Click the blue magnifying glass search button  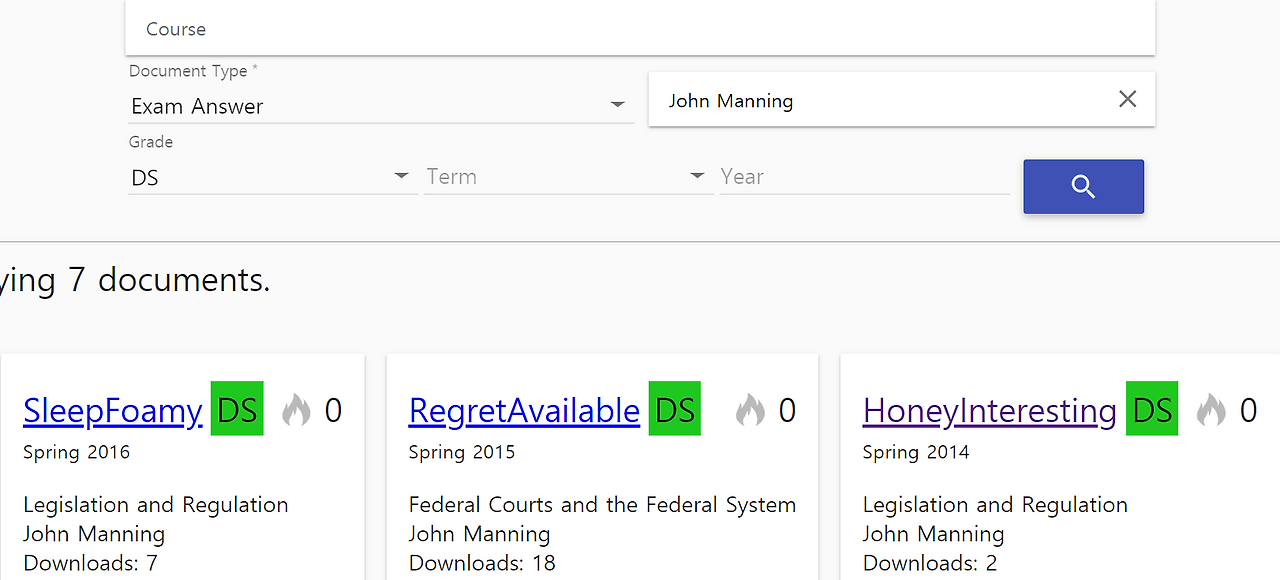coord(1083,187)
